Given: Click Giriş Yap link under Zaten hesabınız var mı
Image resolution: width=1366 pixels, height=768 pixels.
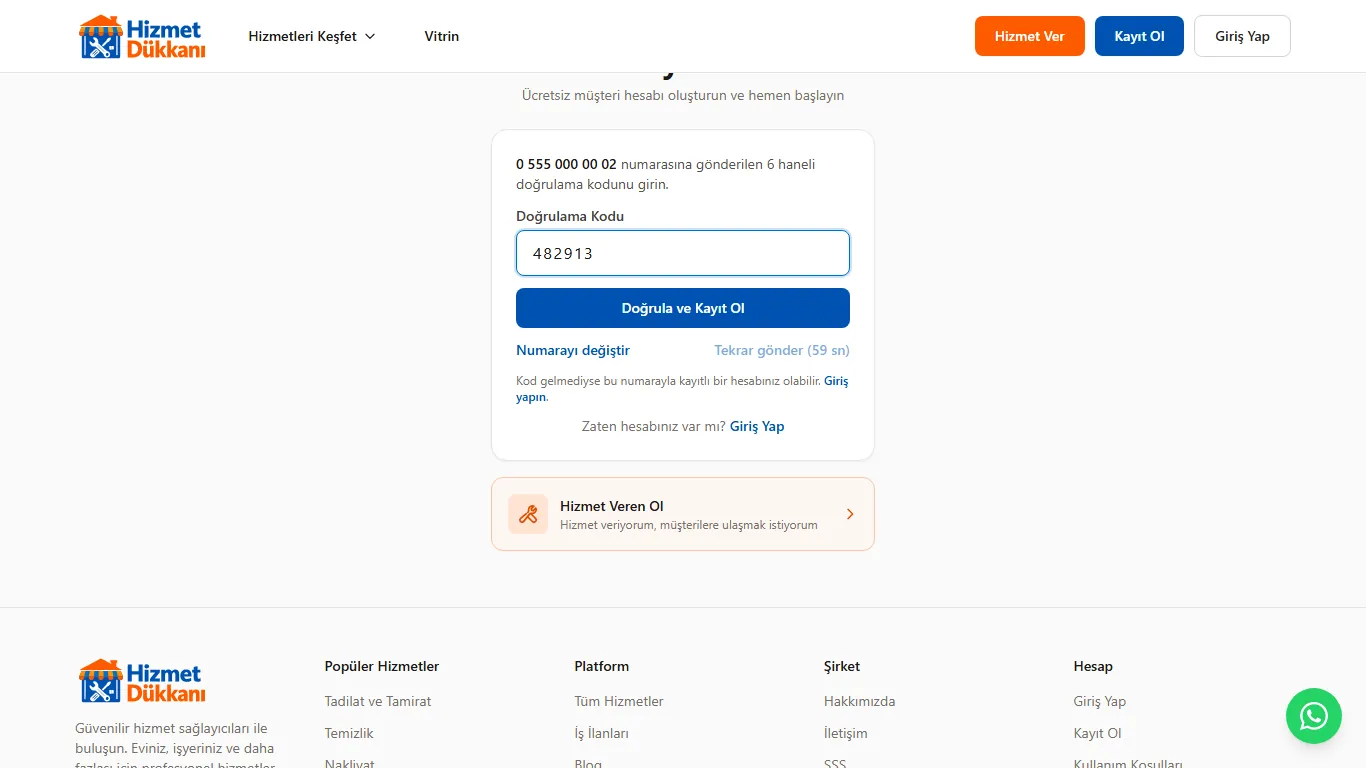Looking at the screenshot, I should coord(757,426).
